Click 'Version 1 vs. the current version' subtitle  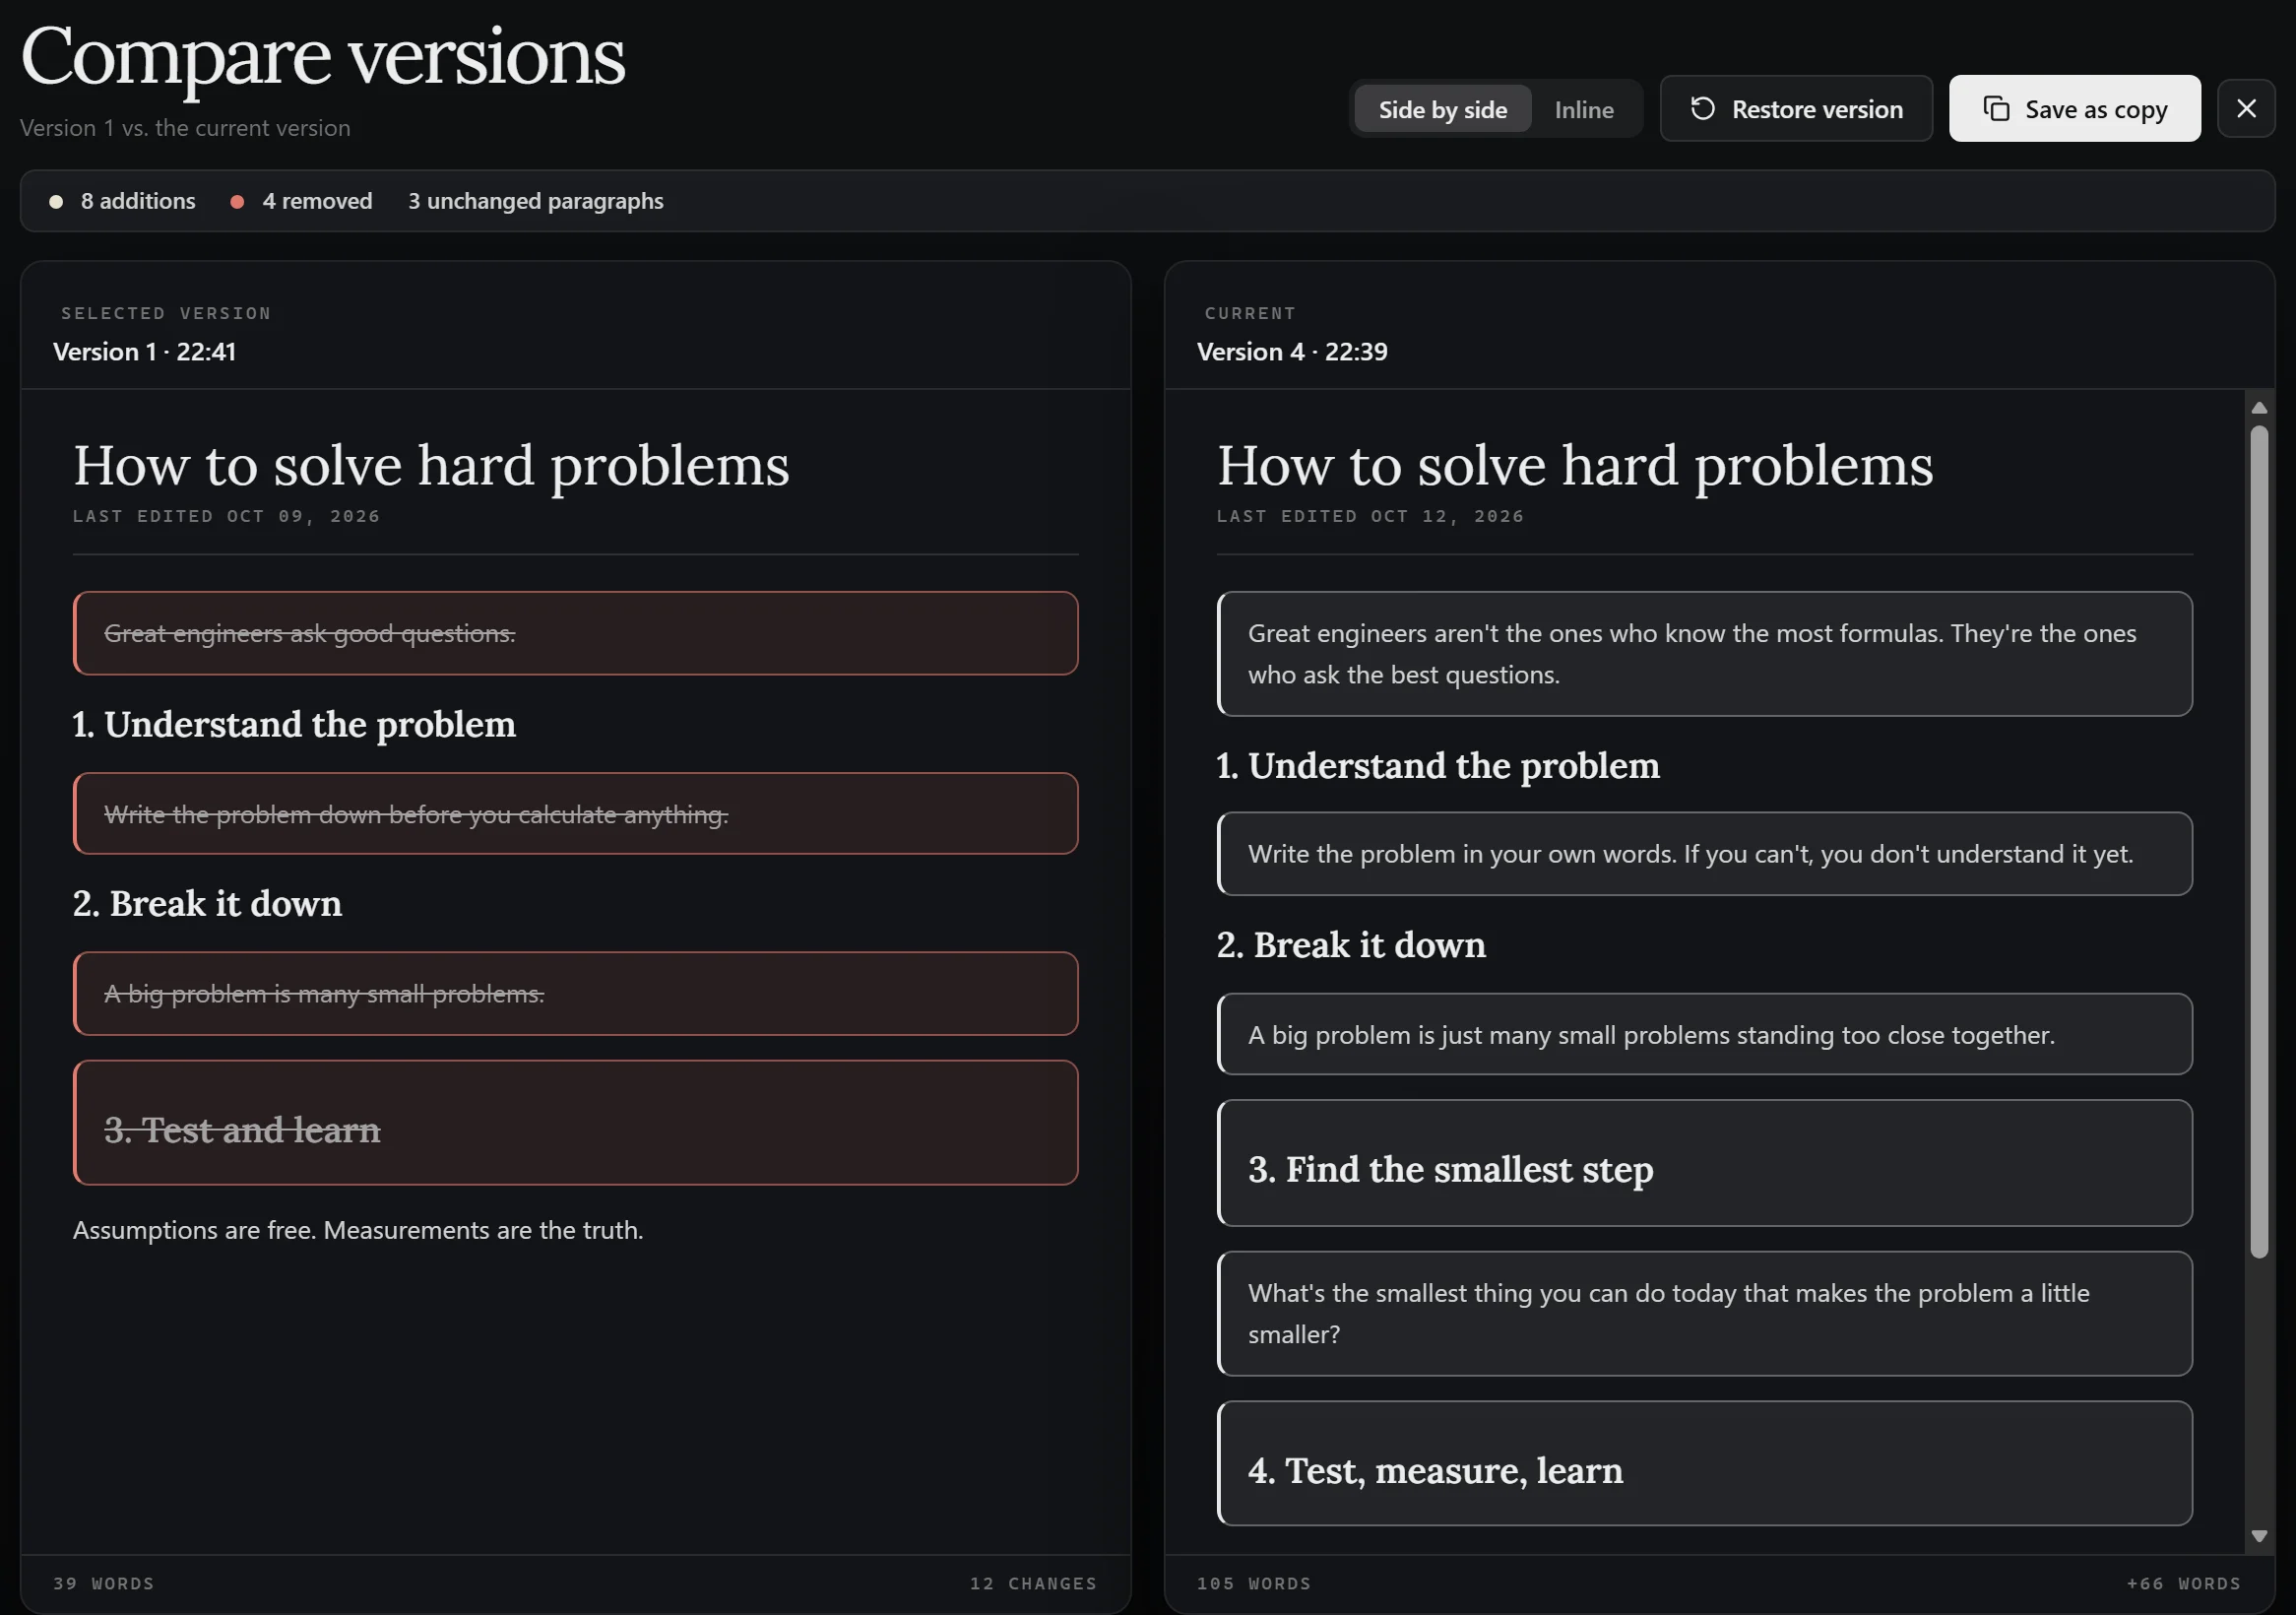pos(185,128)
